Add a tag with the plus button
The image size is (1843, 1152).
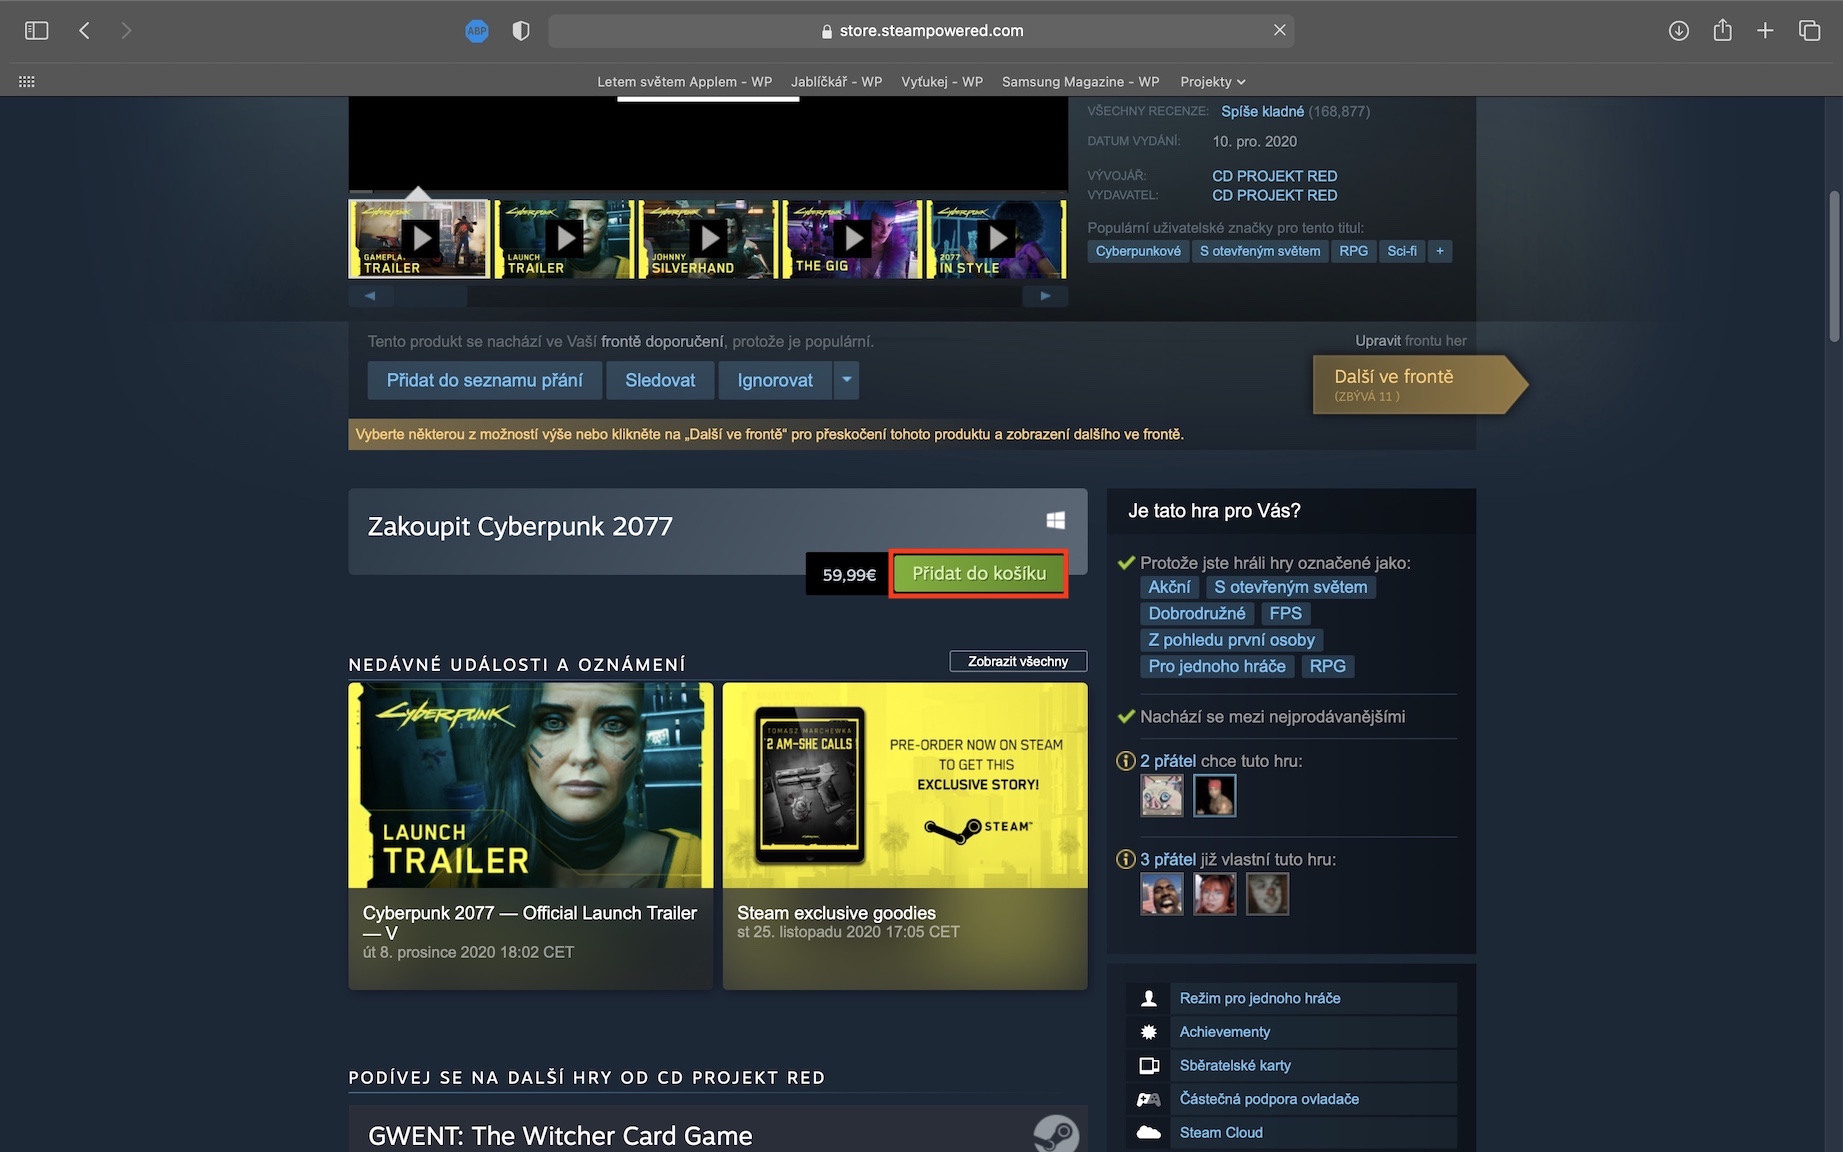click(1440, 251)
